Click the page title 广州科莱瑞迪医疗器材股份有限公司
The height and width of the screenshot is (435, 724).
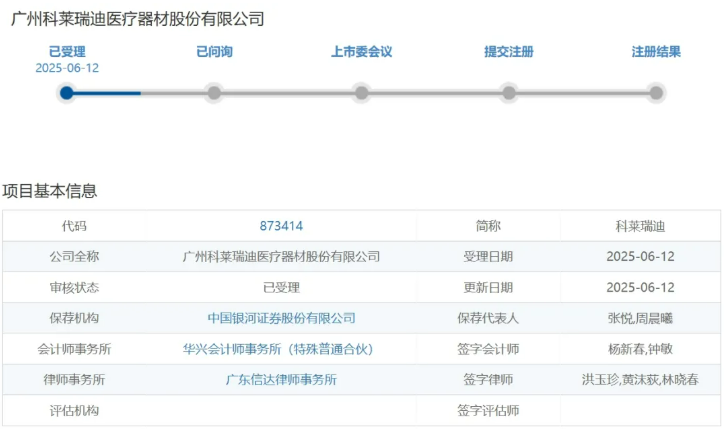pyautogui.click(x=138, y=19)
